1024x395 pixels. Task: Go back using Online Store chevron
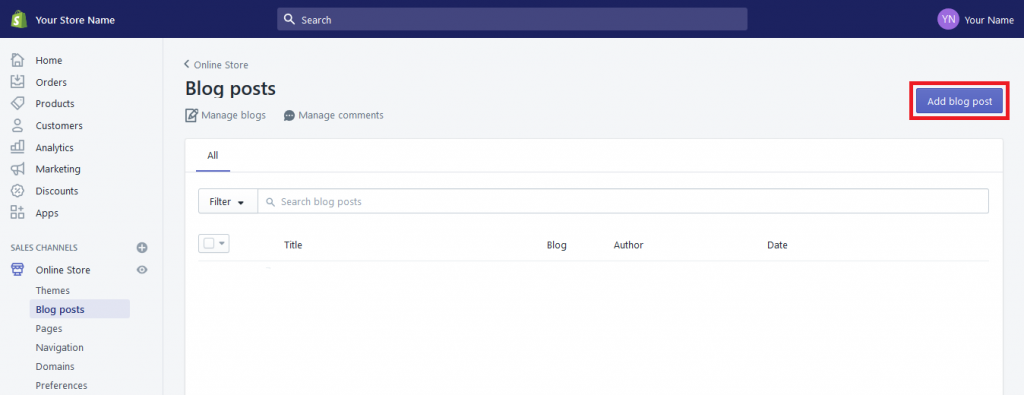pyautogui.click(x=187, y=64)
